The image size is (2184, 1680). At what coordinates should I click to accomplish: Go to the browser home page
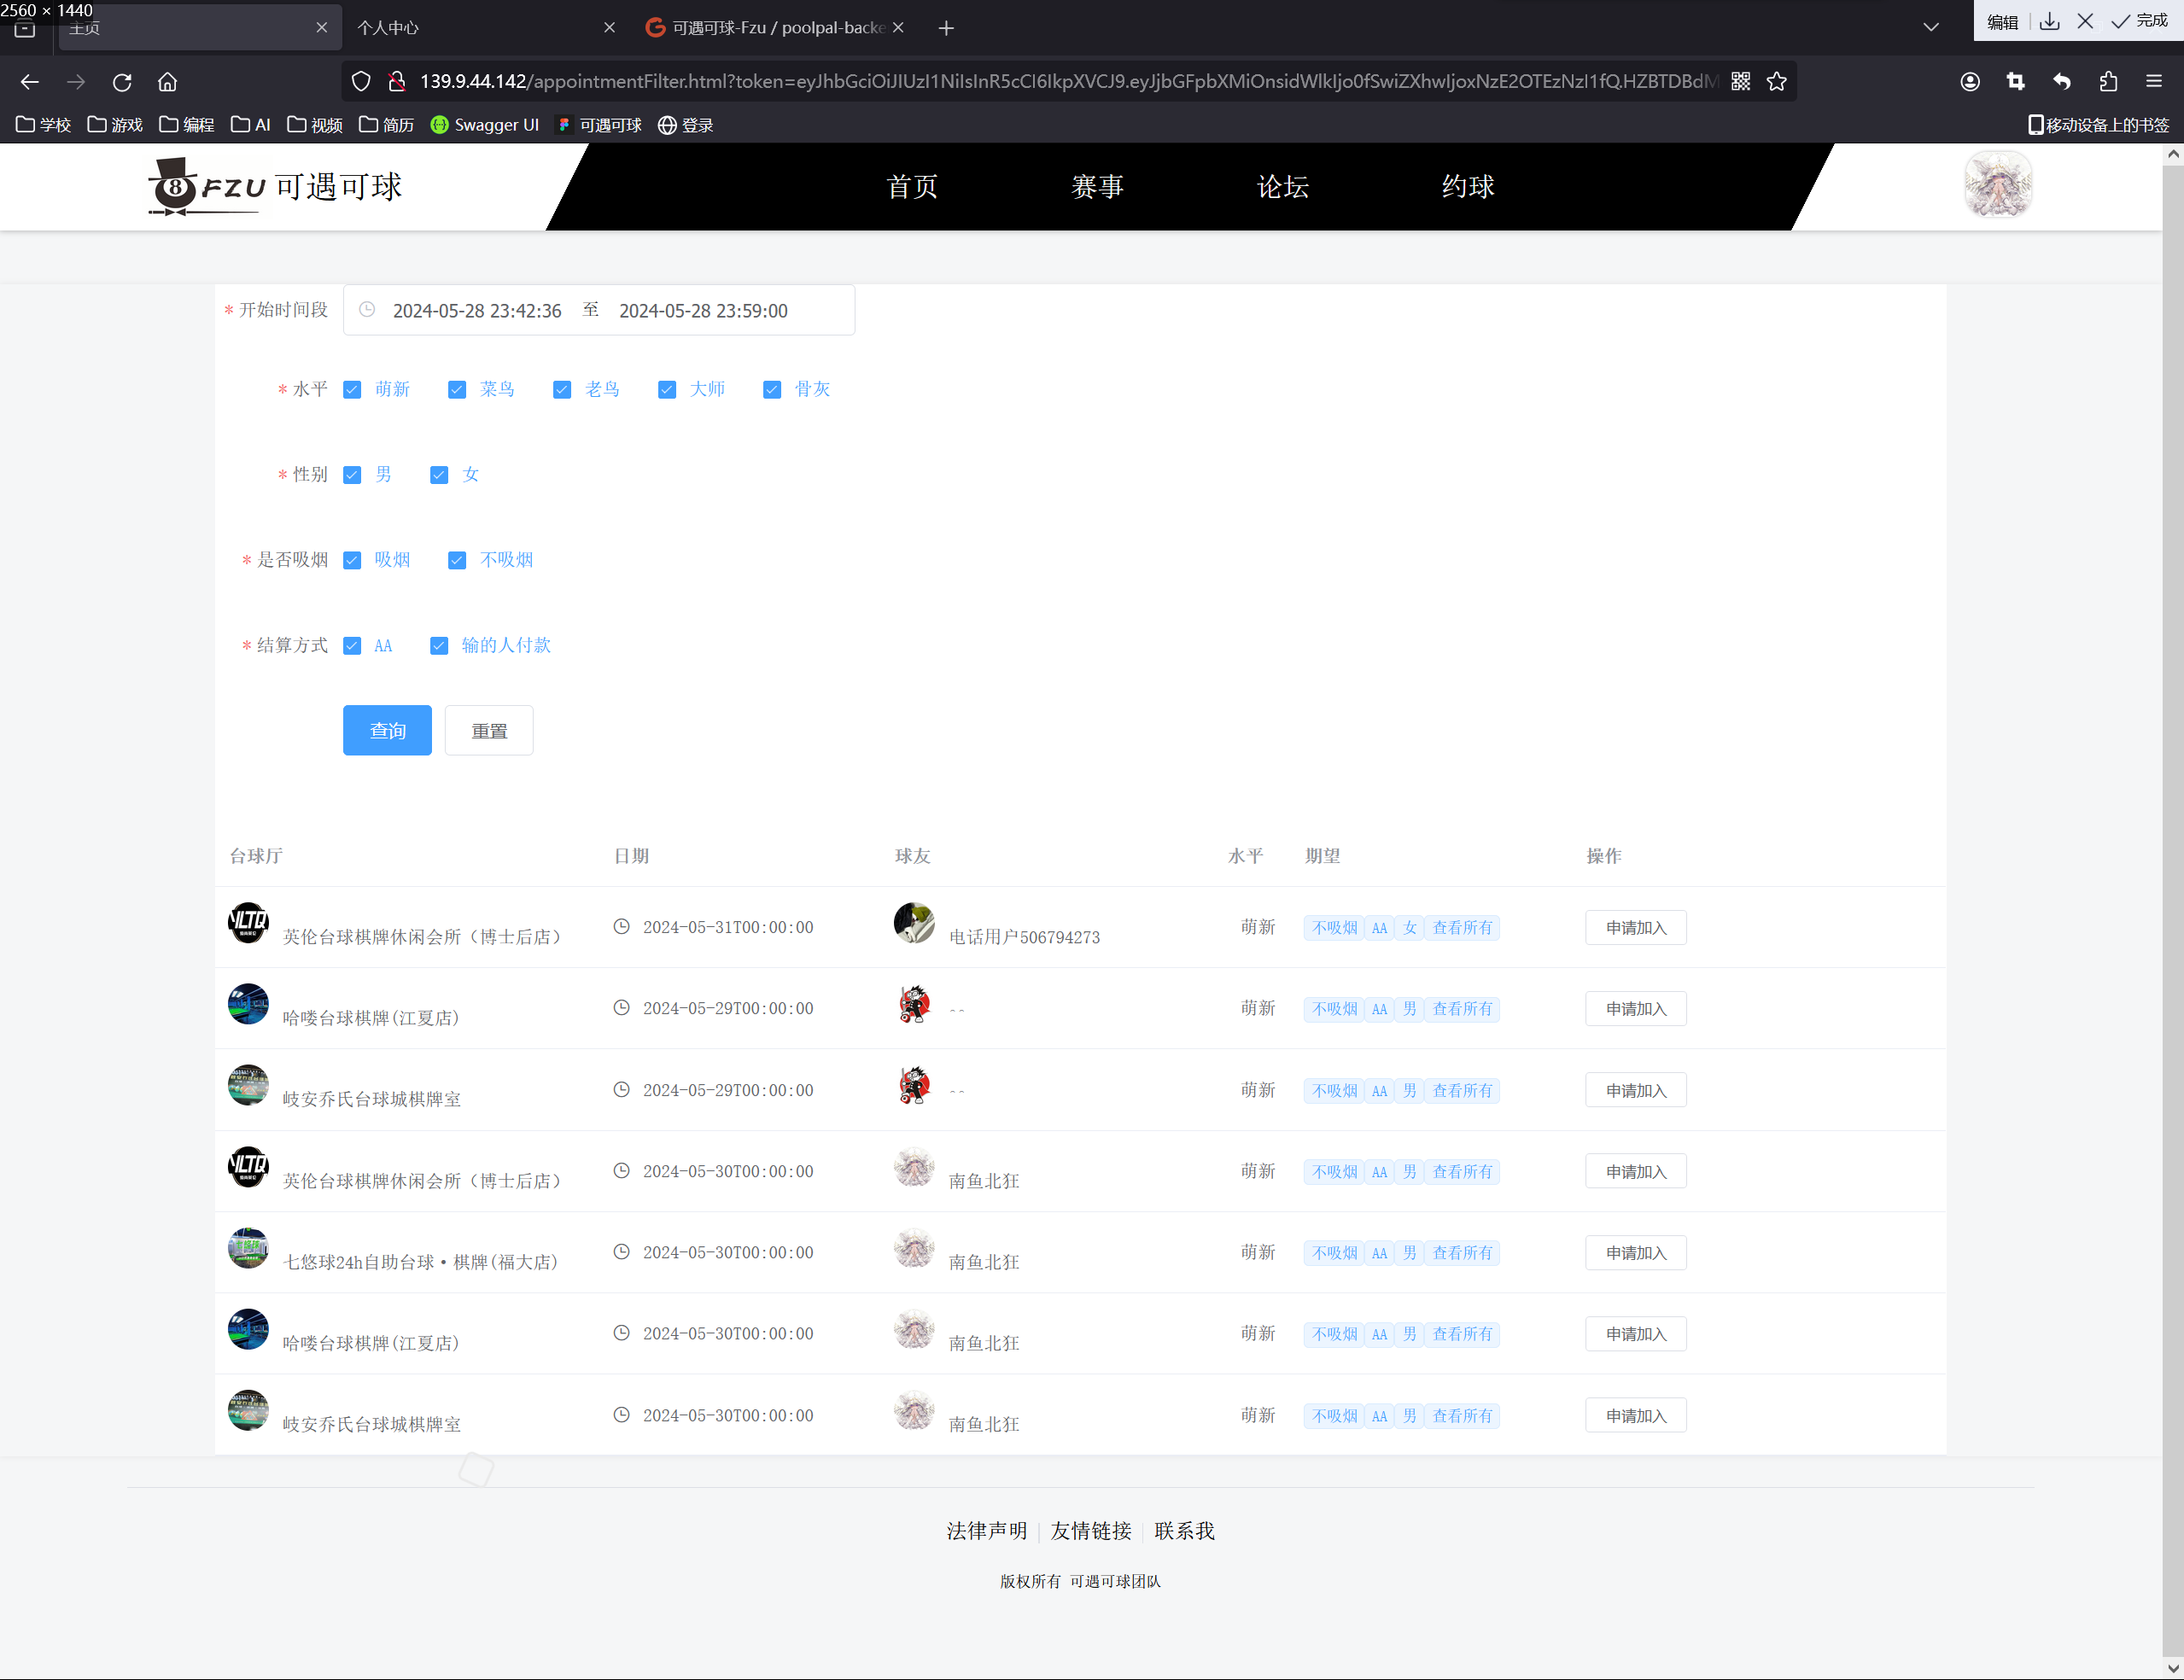167,82
